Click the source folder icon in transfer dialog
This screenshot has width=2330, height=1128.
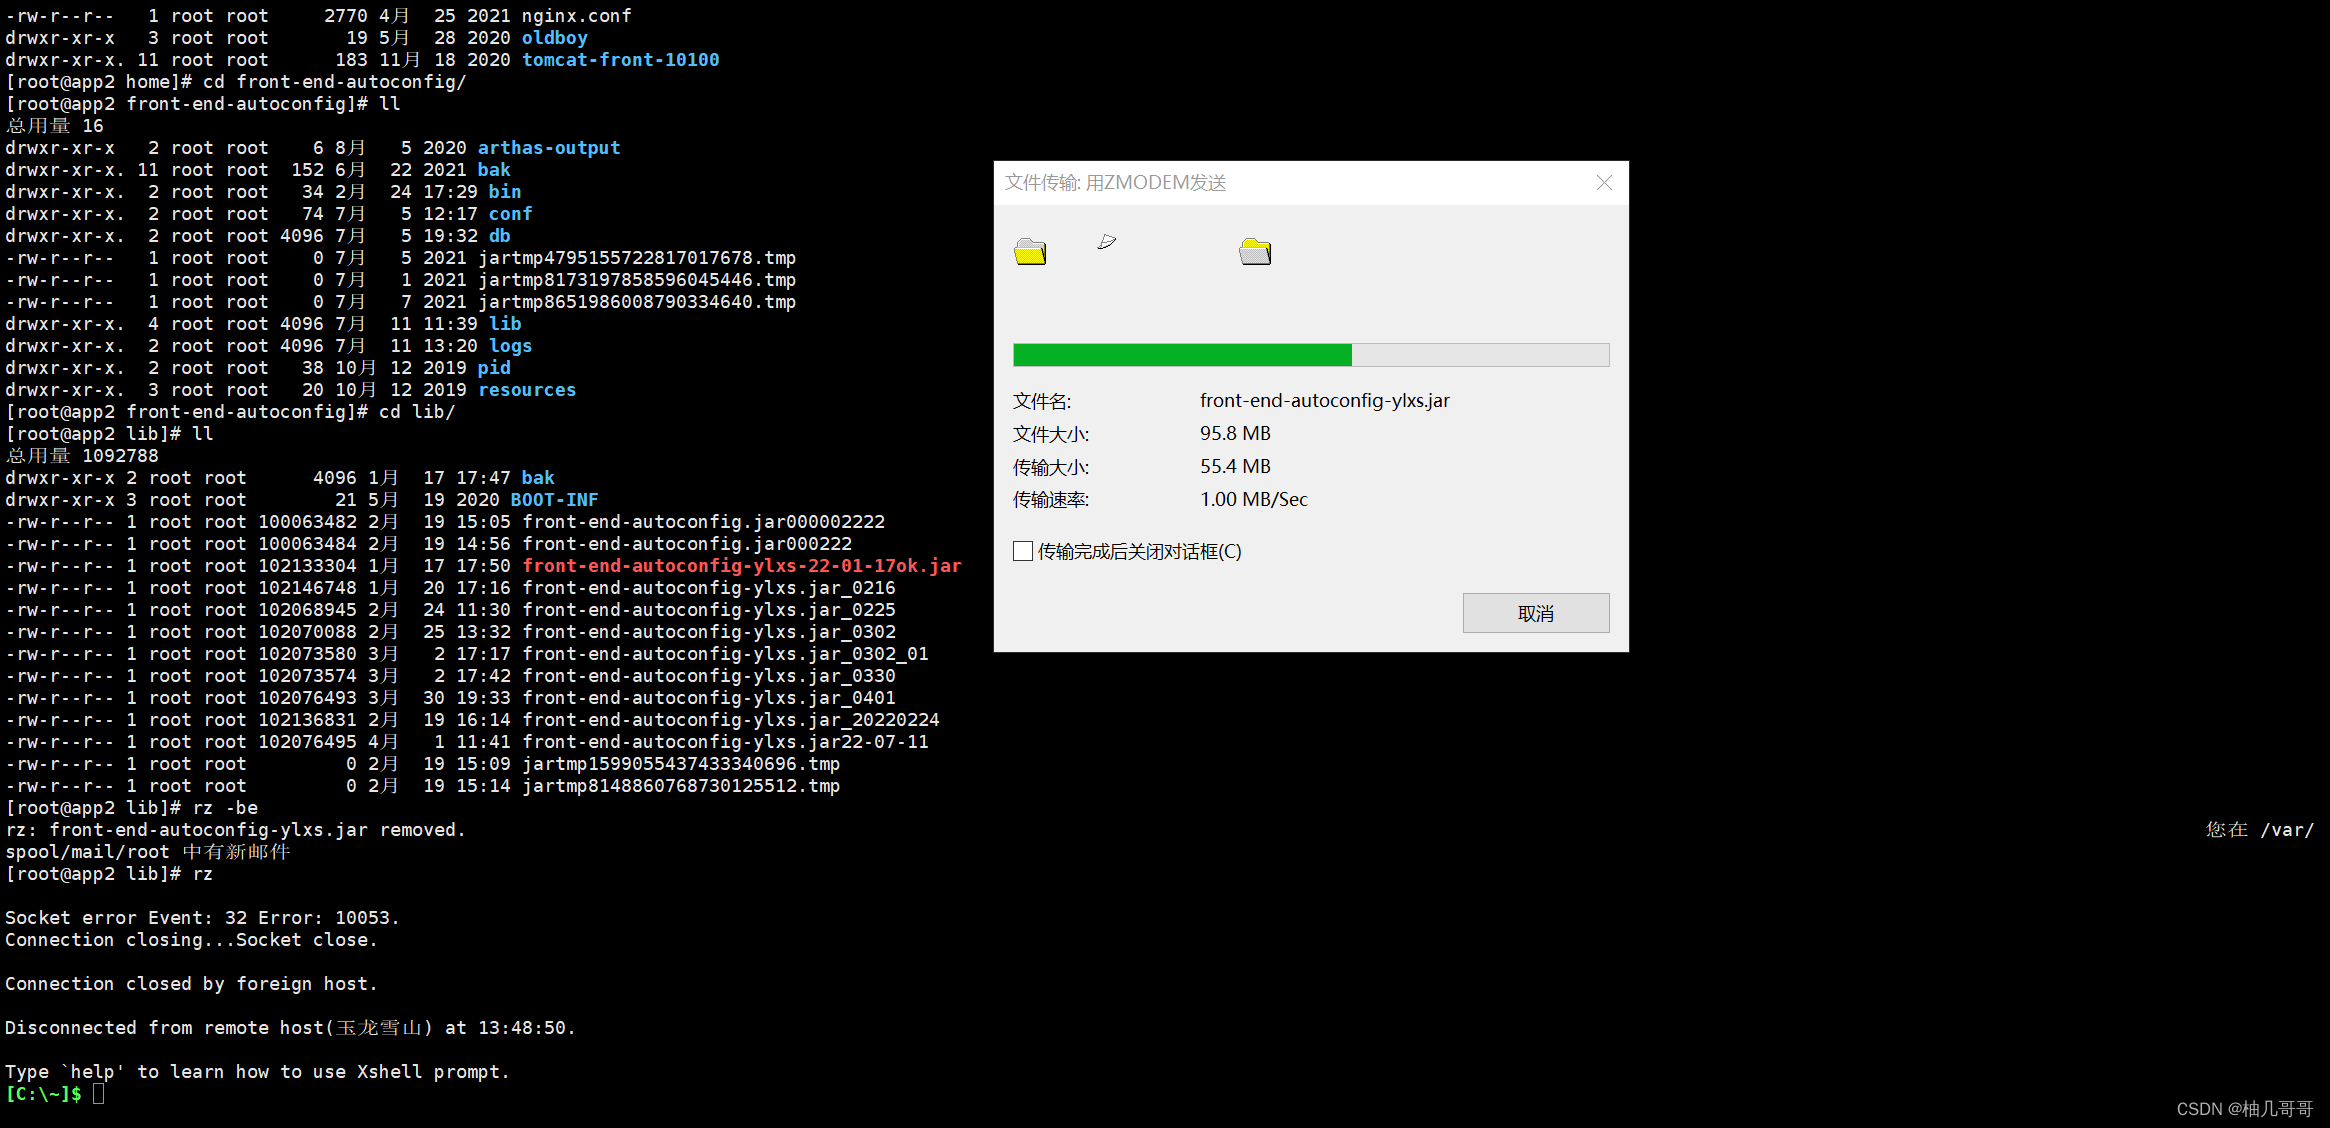click(x=1029, y=252)
